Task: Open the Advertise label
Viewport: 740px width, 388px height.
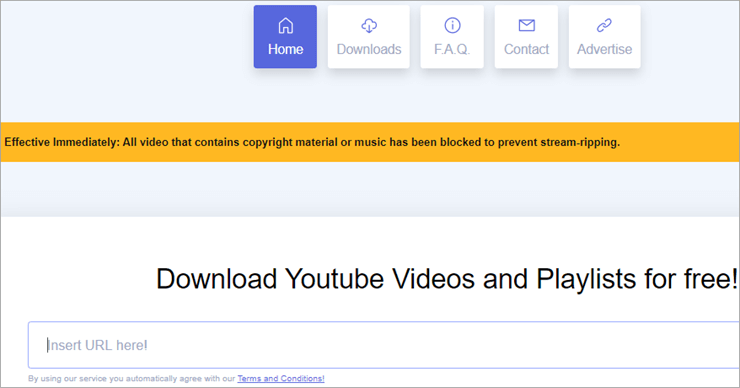Action: pos(605,49)
